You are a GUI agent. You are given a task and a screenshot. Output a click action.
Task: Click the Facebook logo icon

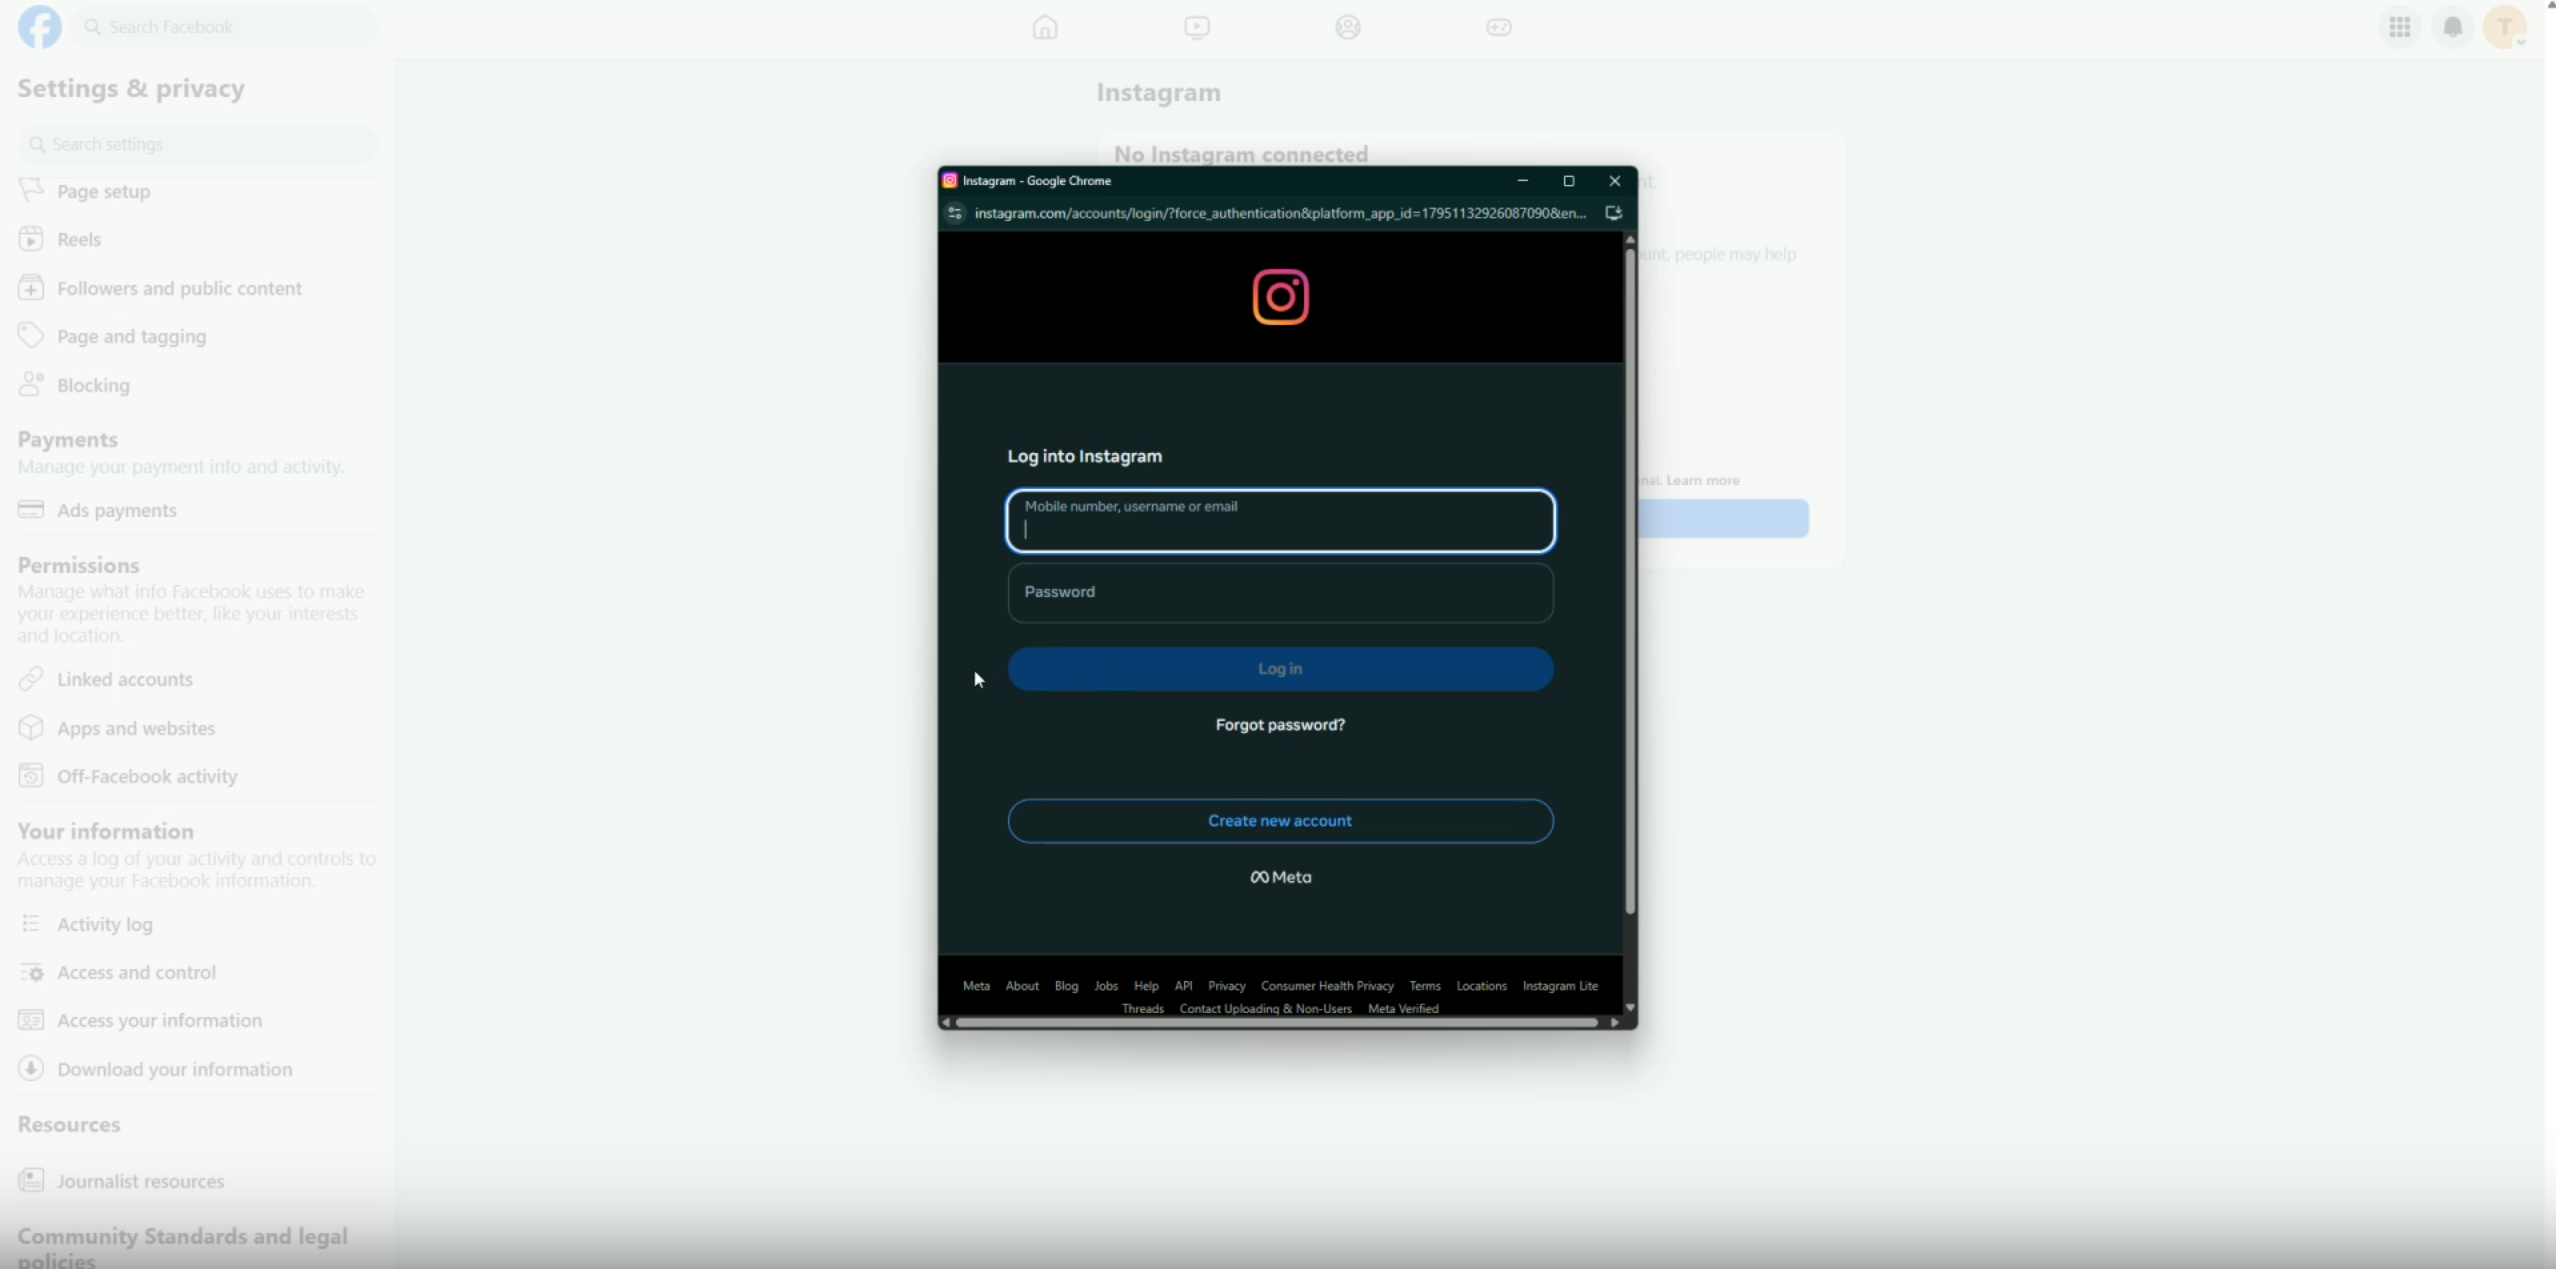pos(39,27)
